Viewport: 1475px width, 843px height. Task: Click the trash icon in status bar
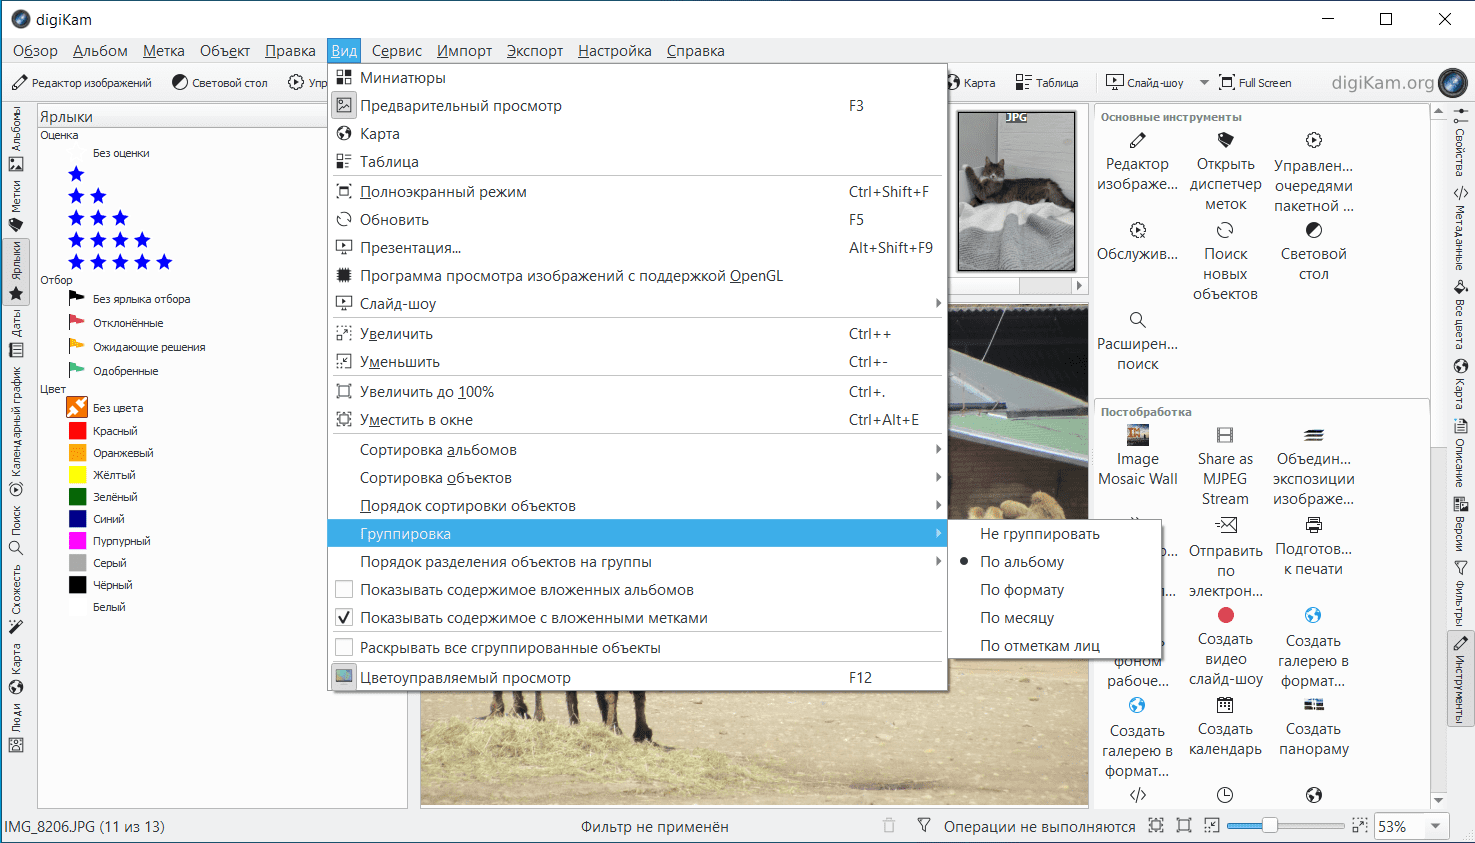pyautogui.click(x=889, y=826)
